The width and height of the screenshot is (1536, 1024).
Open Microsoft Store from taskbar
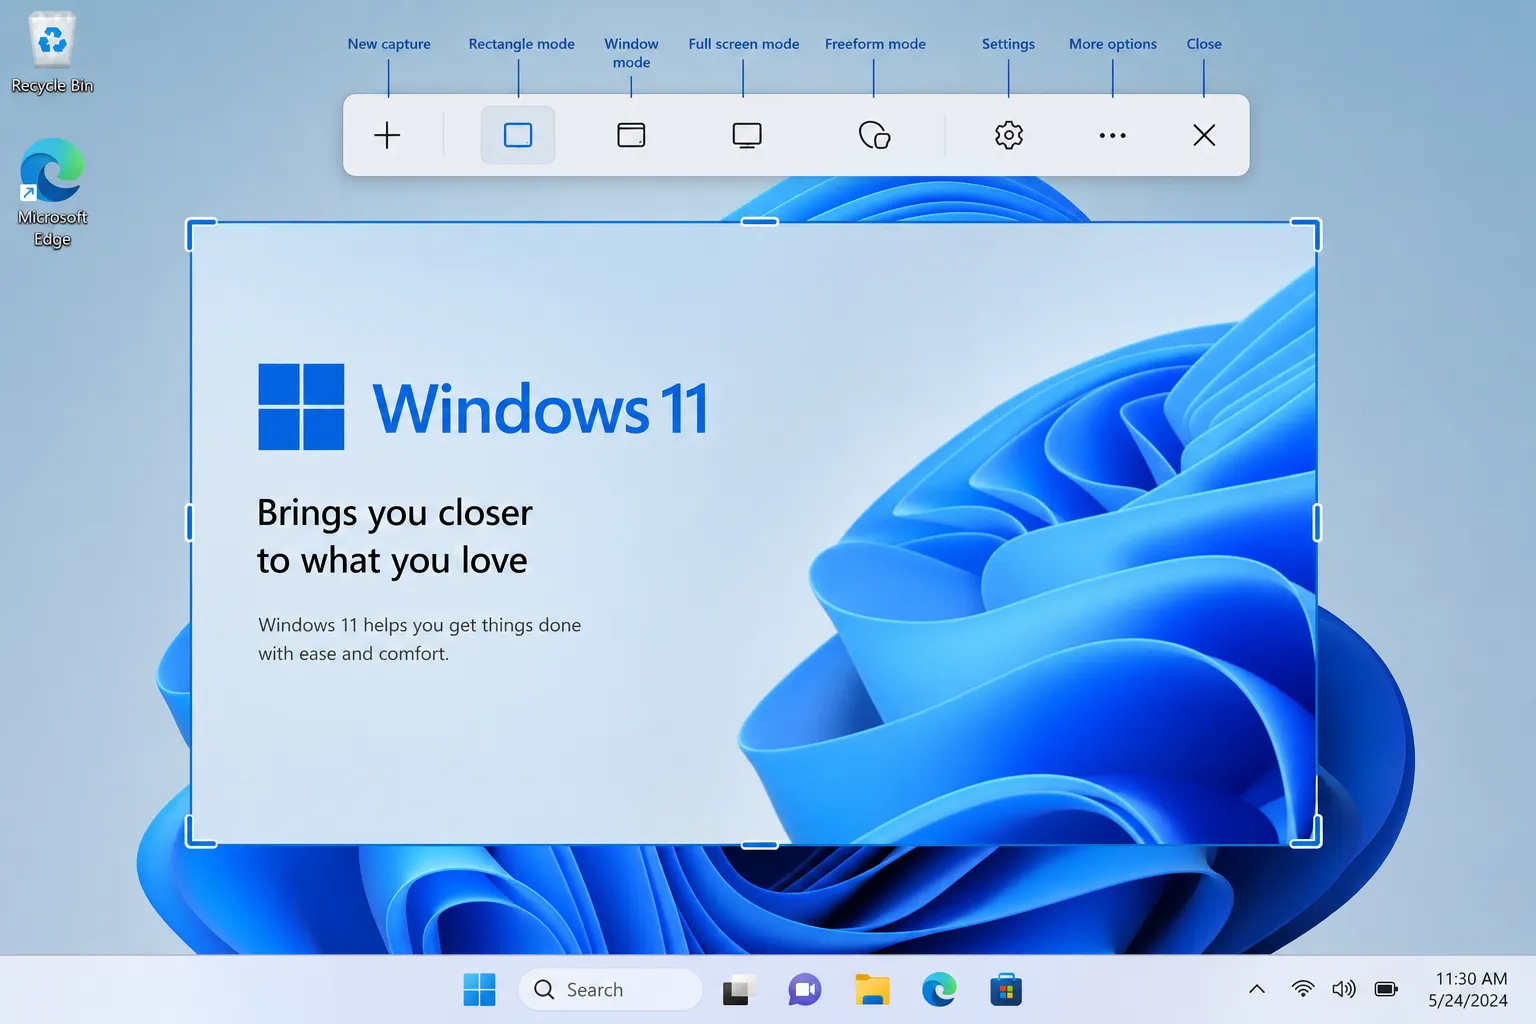click(x=1006, y=990)
